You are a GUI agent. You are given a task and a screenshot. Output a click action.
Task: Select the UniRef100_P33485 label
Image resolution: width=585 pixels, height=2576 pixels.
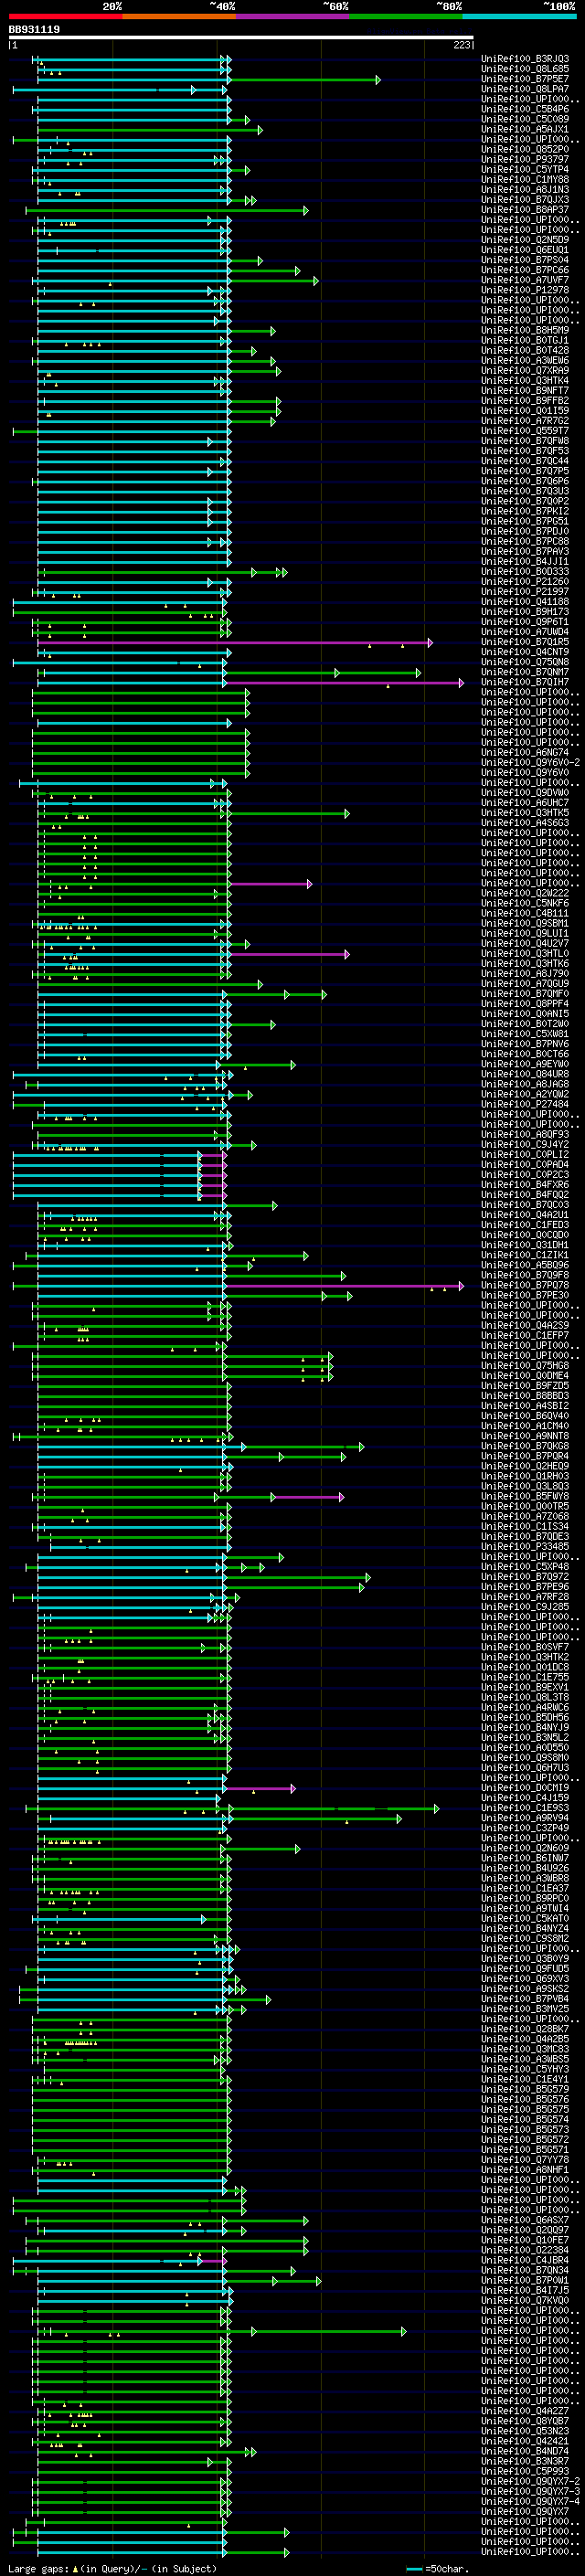[525, 1546]
